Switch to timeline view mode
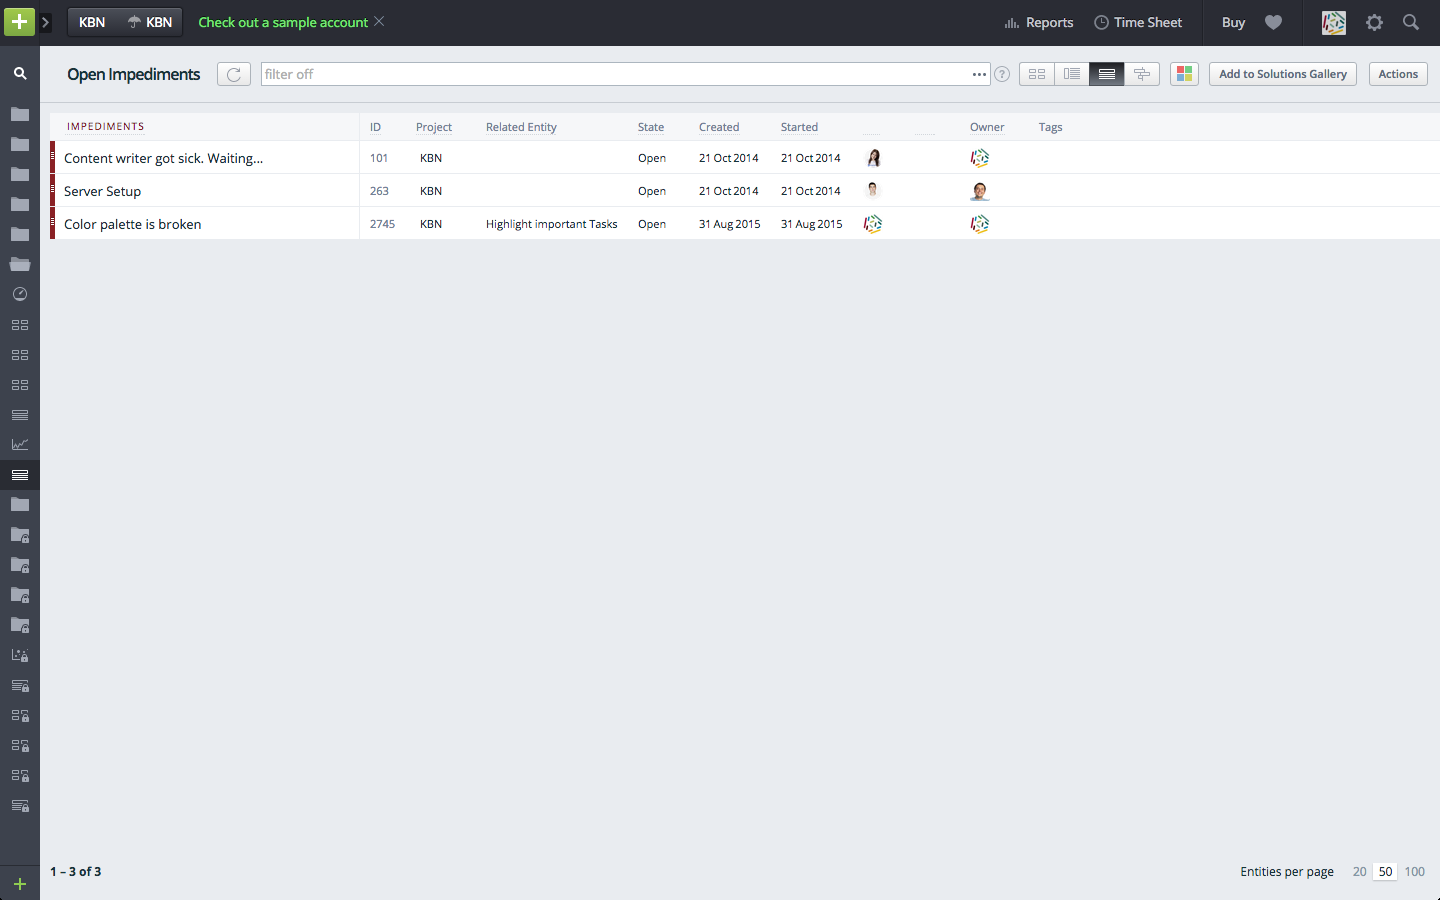 point(1142,73)
